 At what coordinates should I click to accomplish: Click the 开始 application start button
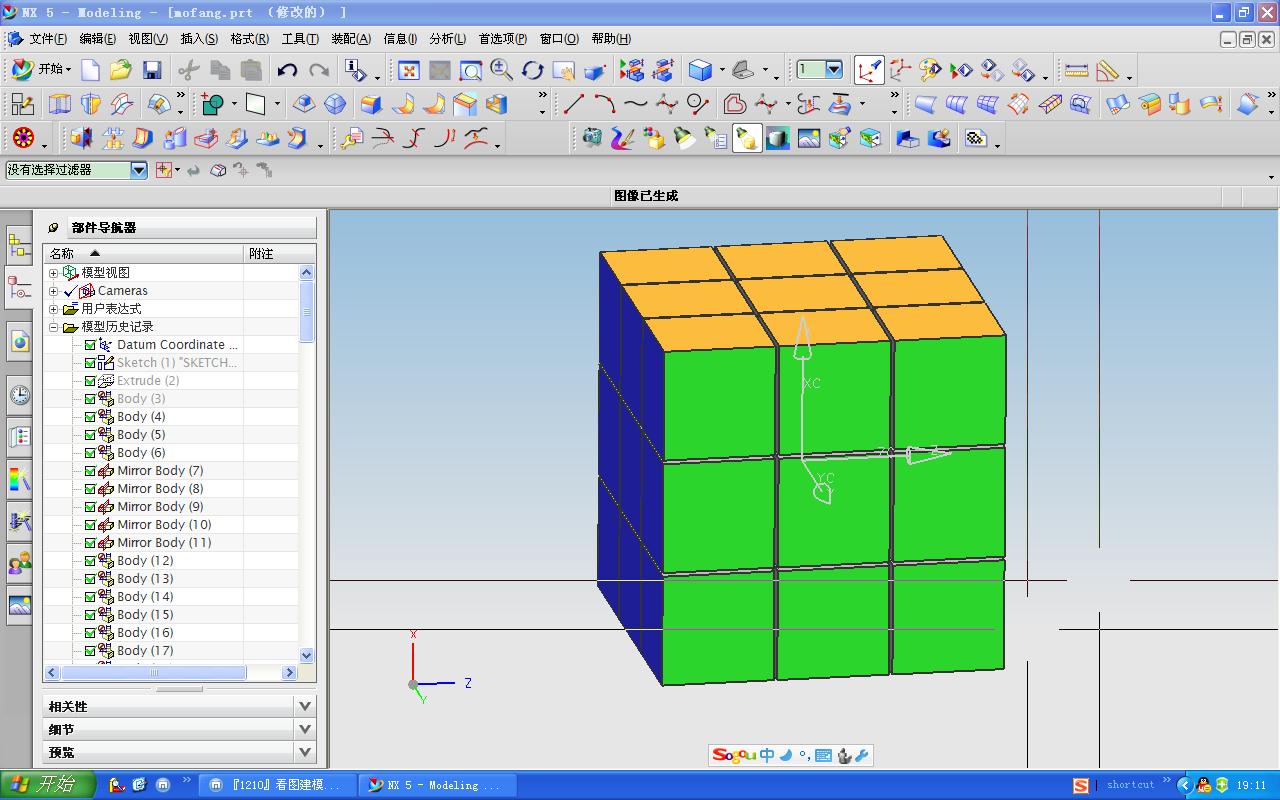[41, 70]
